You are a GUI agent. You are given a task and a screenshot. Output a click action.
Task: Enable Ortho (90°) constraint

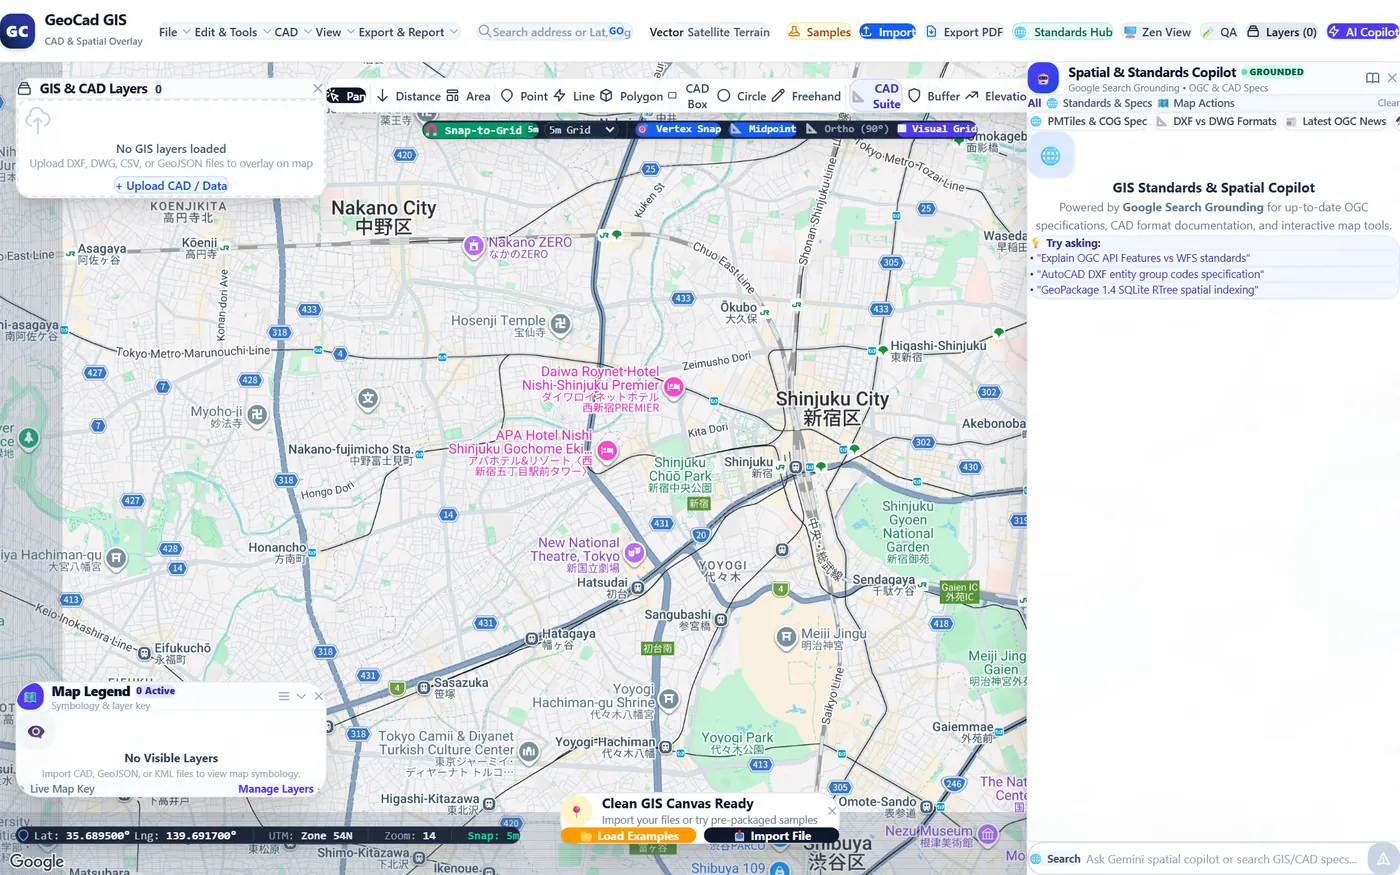point(848,129)
